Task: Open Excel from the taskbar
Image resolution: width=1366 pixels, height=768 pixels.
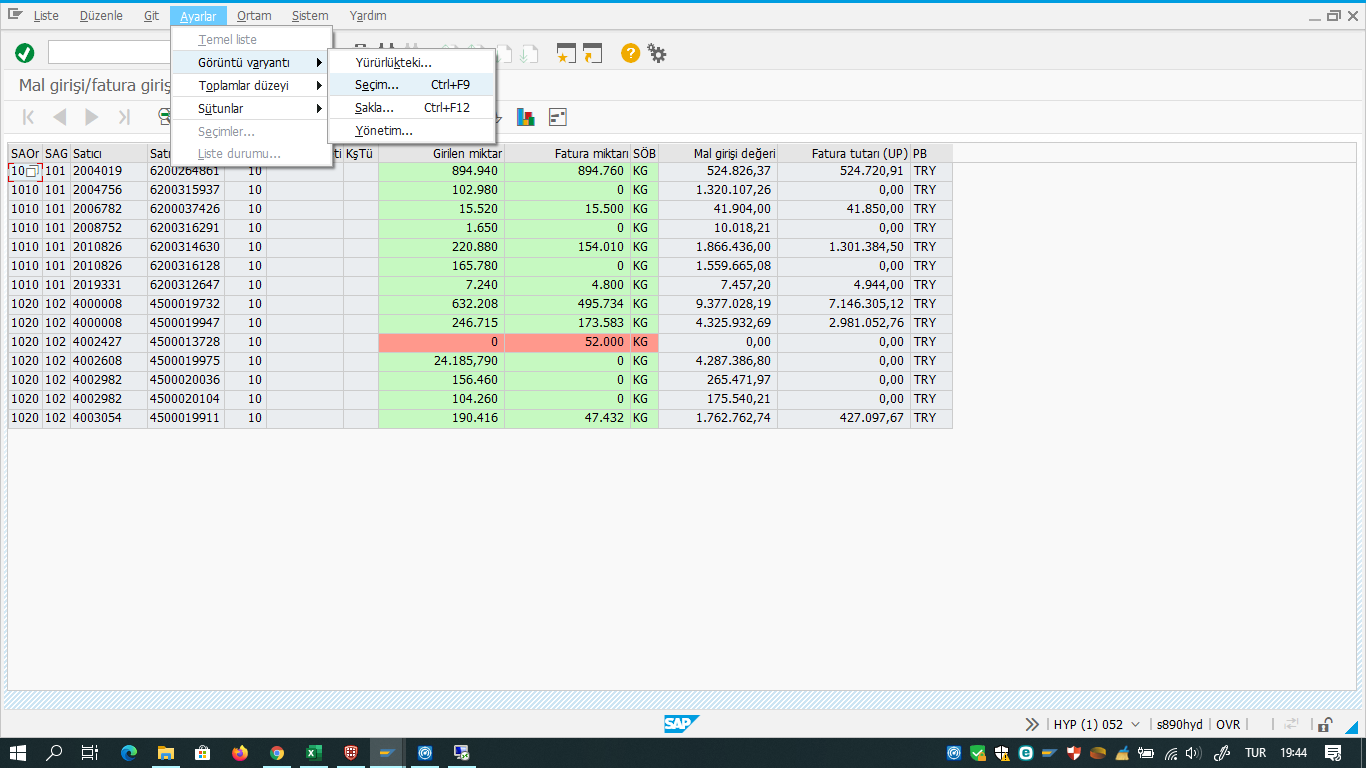Action: tap(313, 753)
